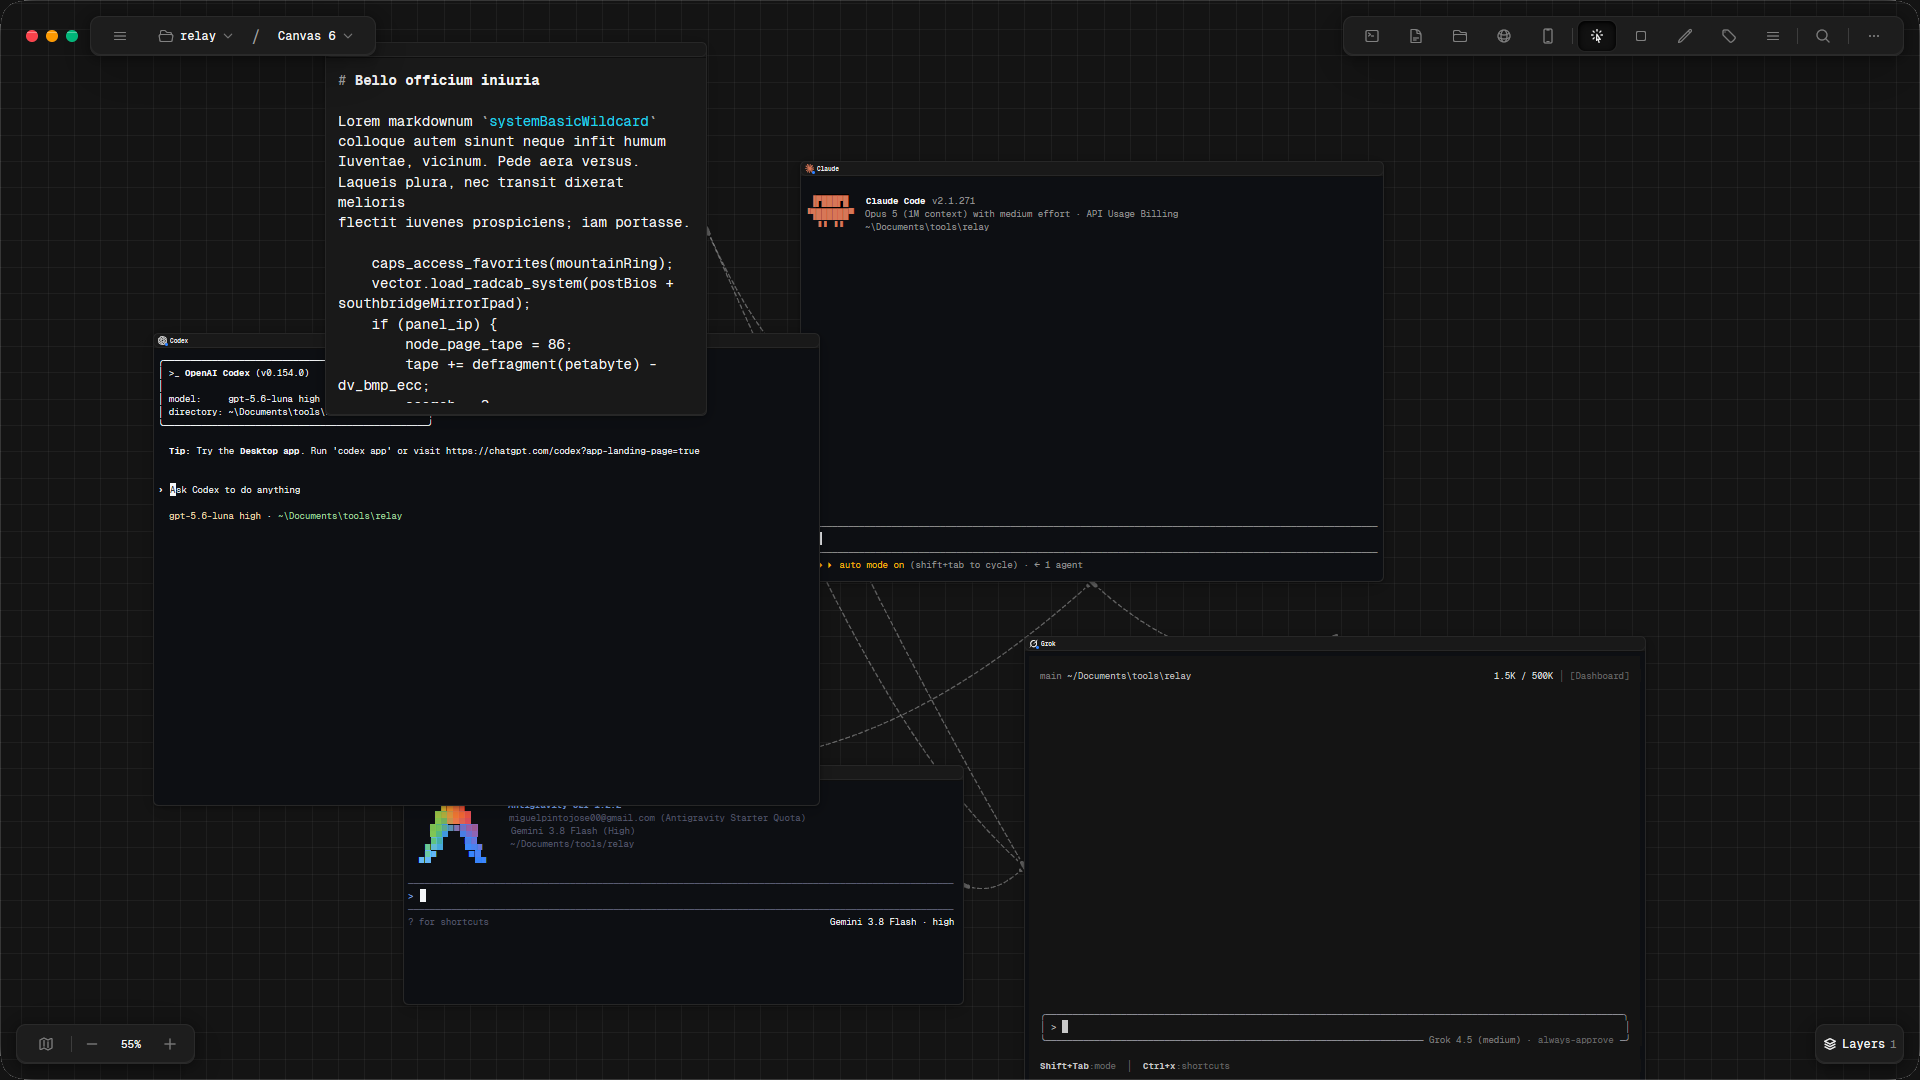Open the chatgpt.com codex link
The width and height of the screenshot is (1920, 1080).
[572, 451]
